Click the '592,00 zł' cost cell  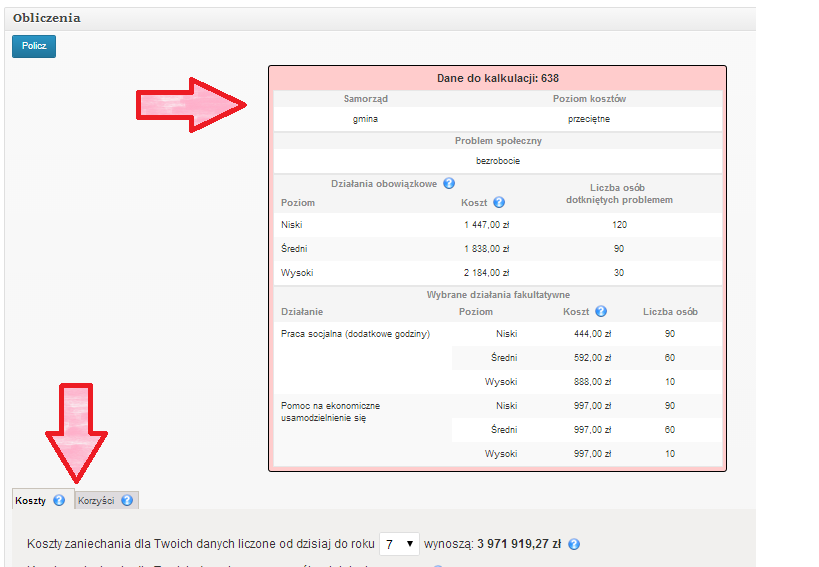(592, 358)
